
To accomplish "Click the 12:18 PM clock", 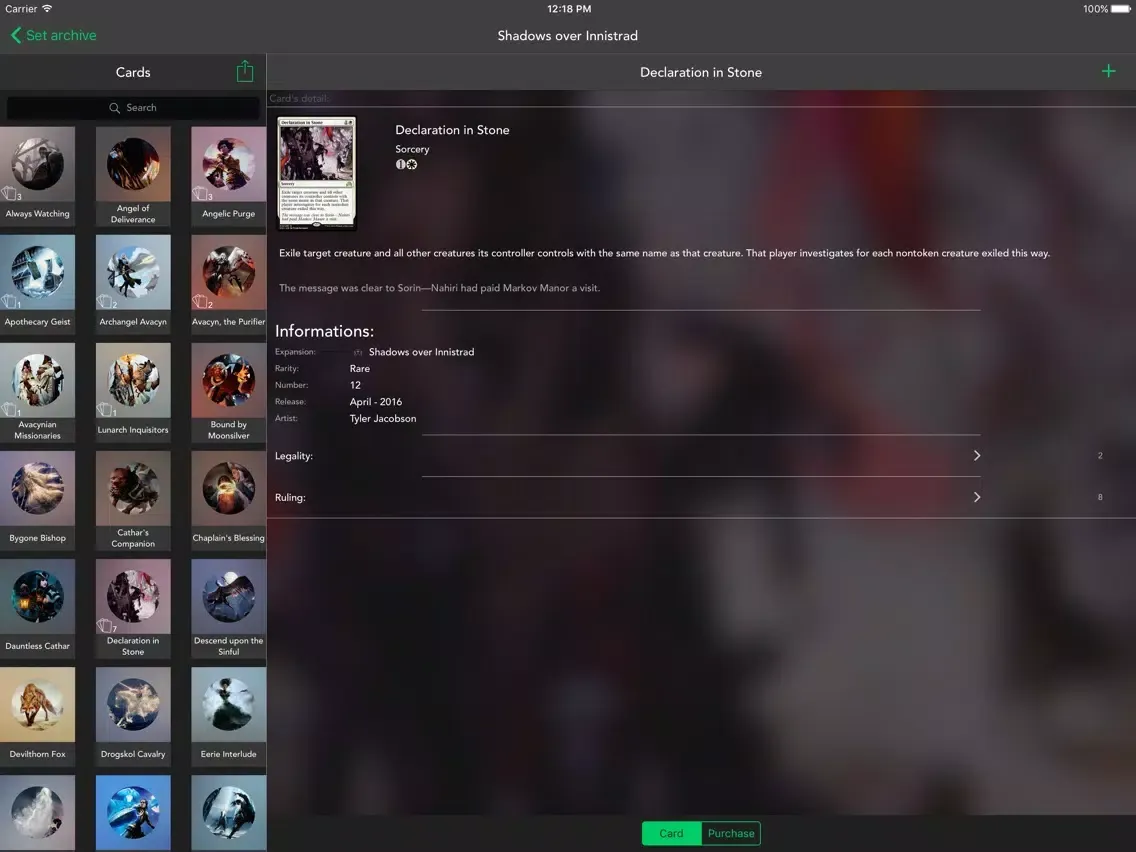I will click(x=569, y=9).
